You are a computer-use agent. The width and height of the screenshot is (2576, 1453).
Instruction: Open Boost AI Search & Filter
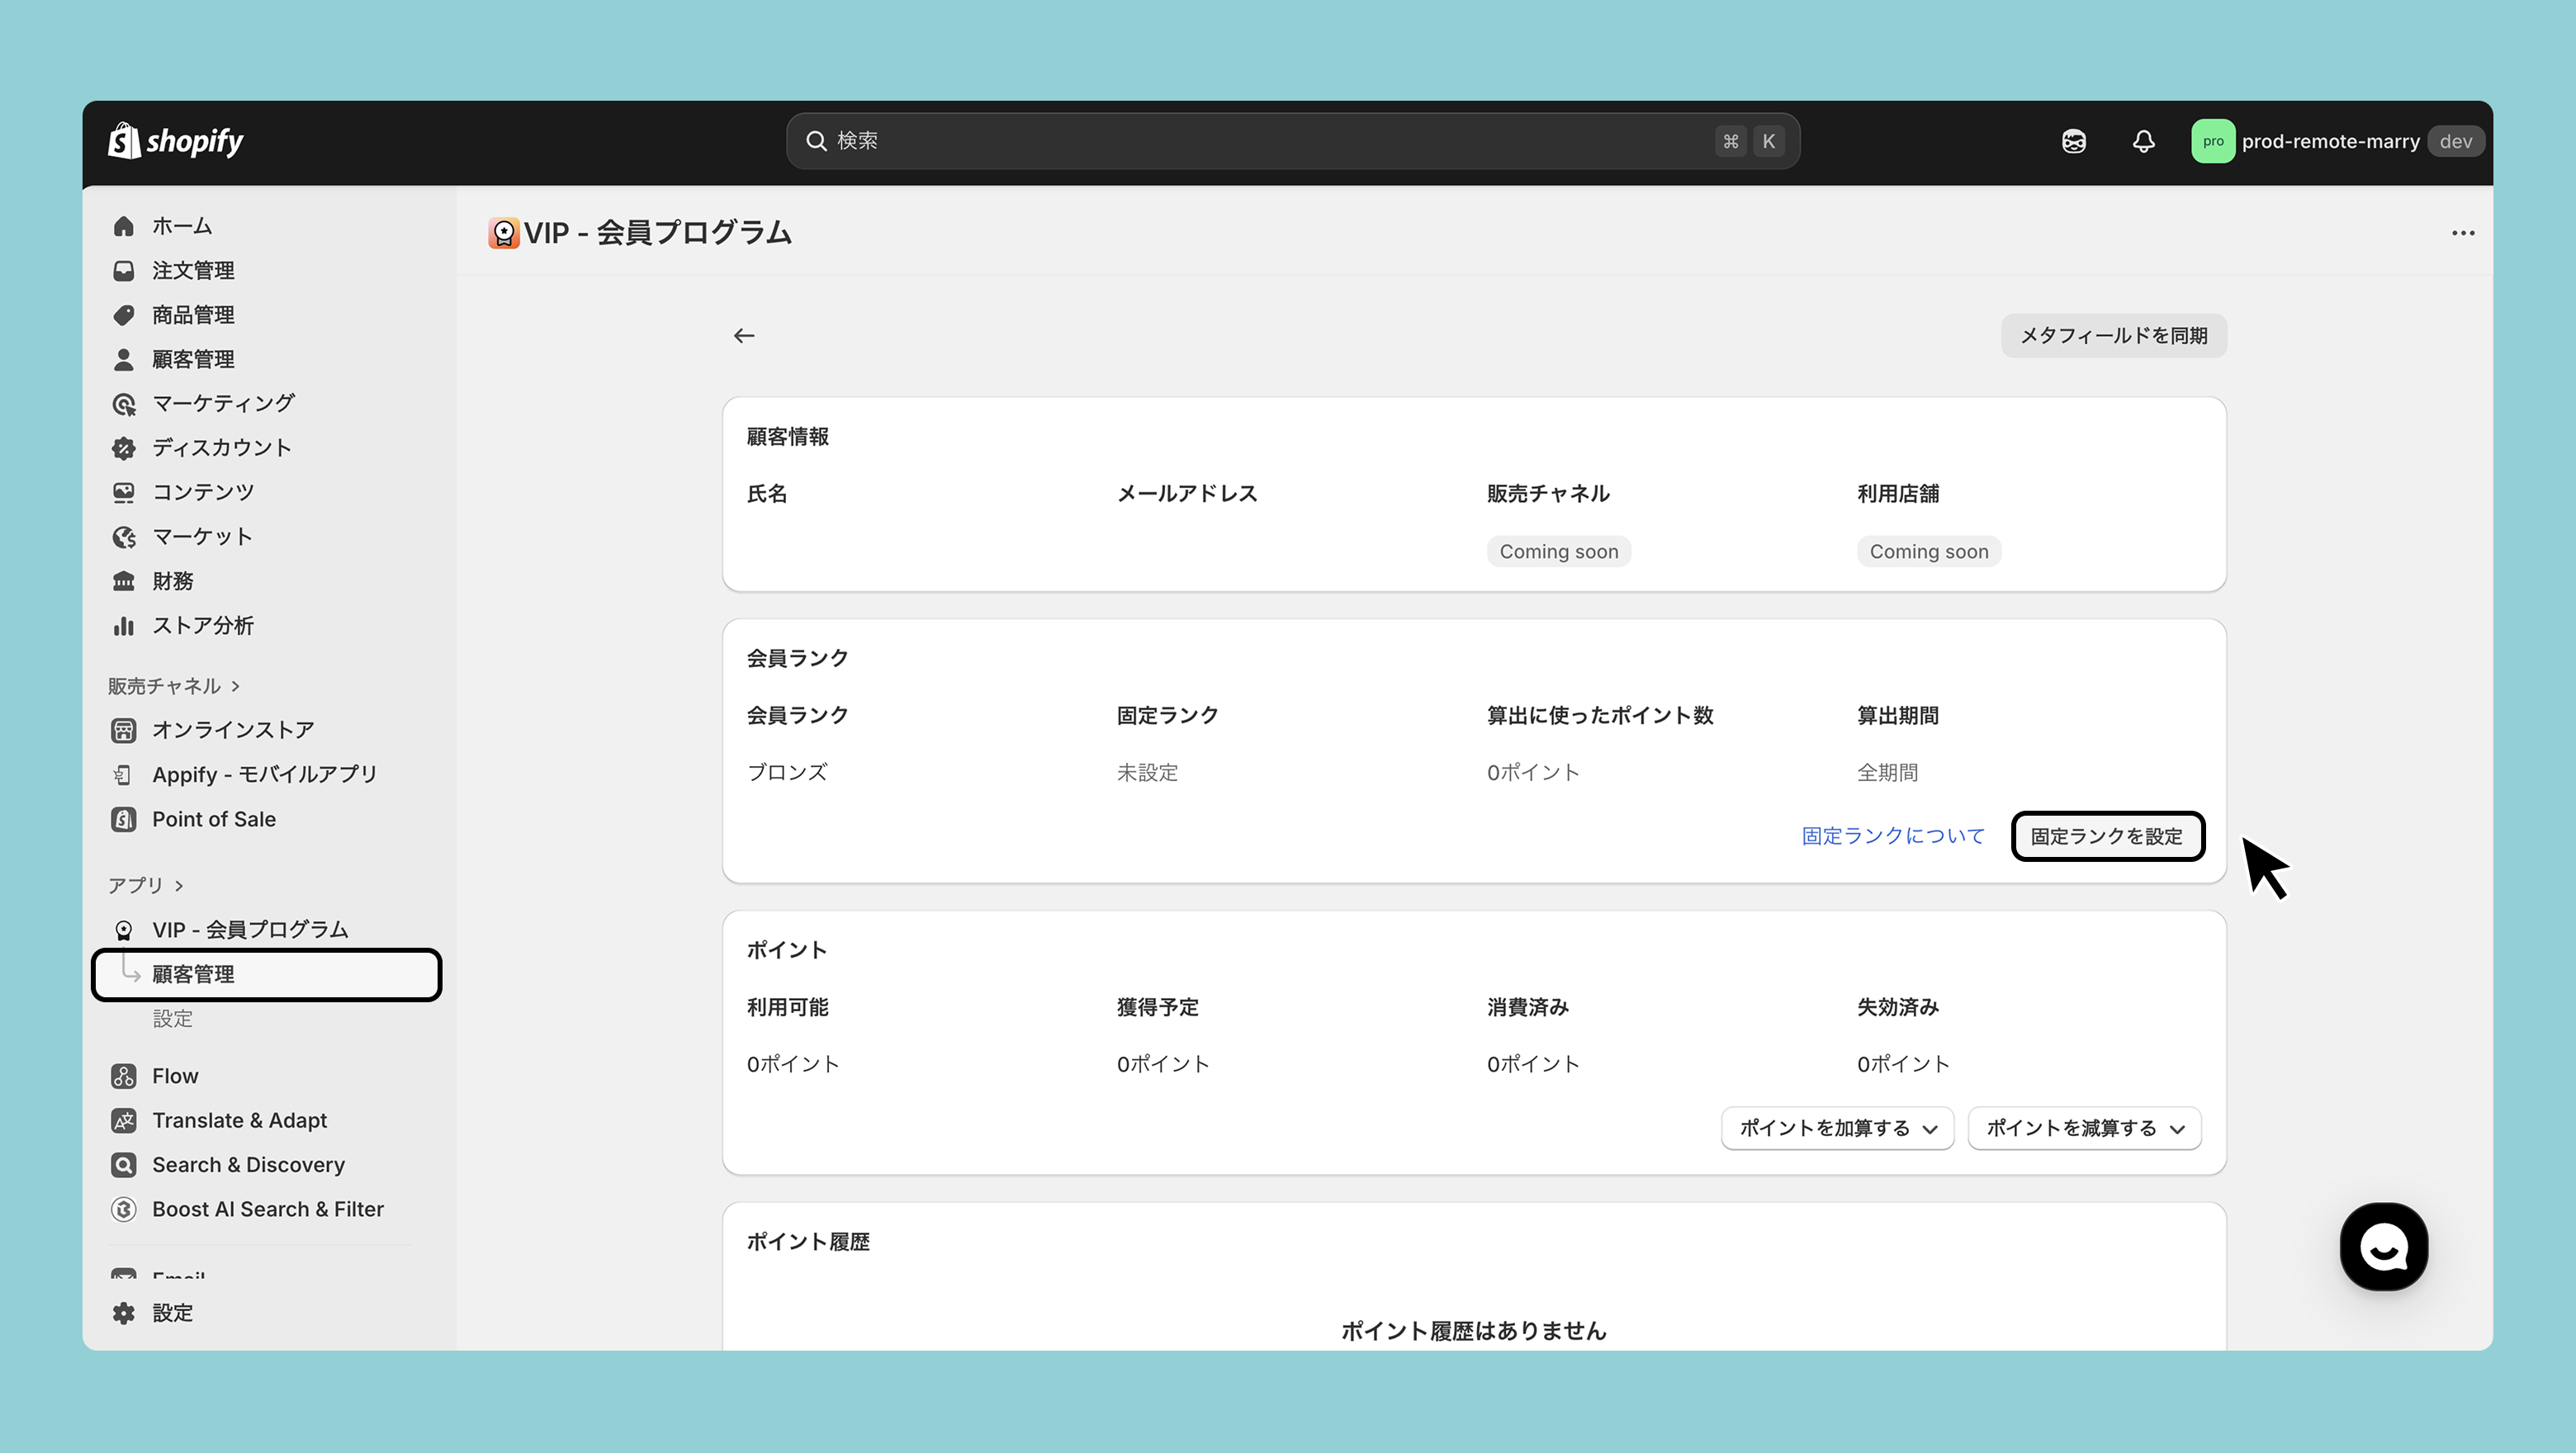[267, 1209]
